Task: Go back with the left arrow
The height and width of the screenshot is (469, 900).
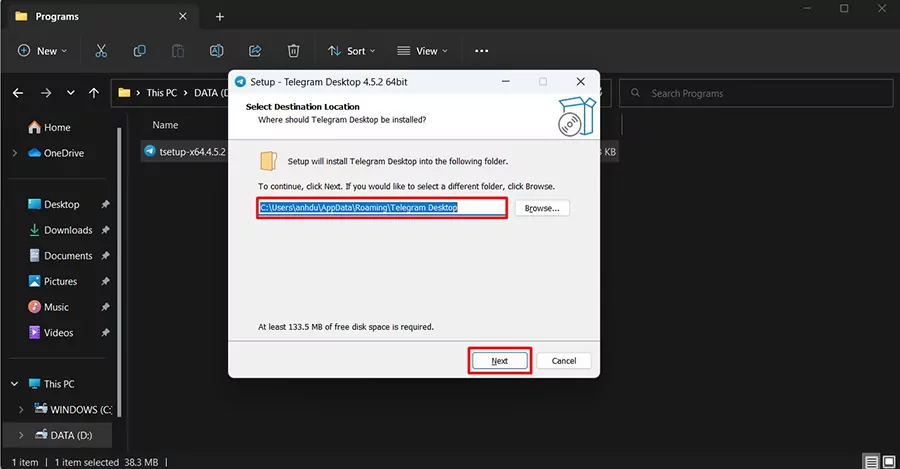Action: coord(18,93)
